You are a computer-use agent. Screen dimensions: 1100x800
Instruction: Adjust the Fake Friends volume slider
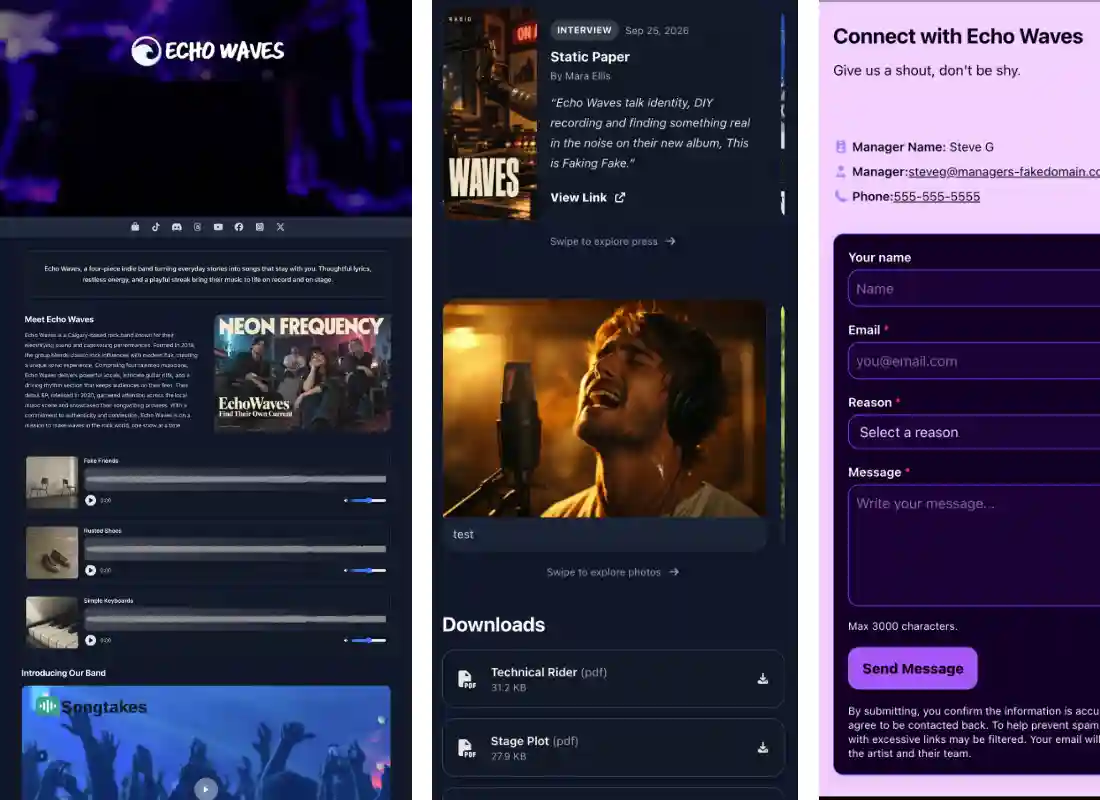pyautogui.click(x=365, y=500)
